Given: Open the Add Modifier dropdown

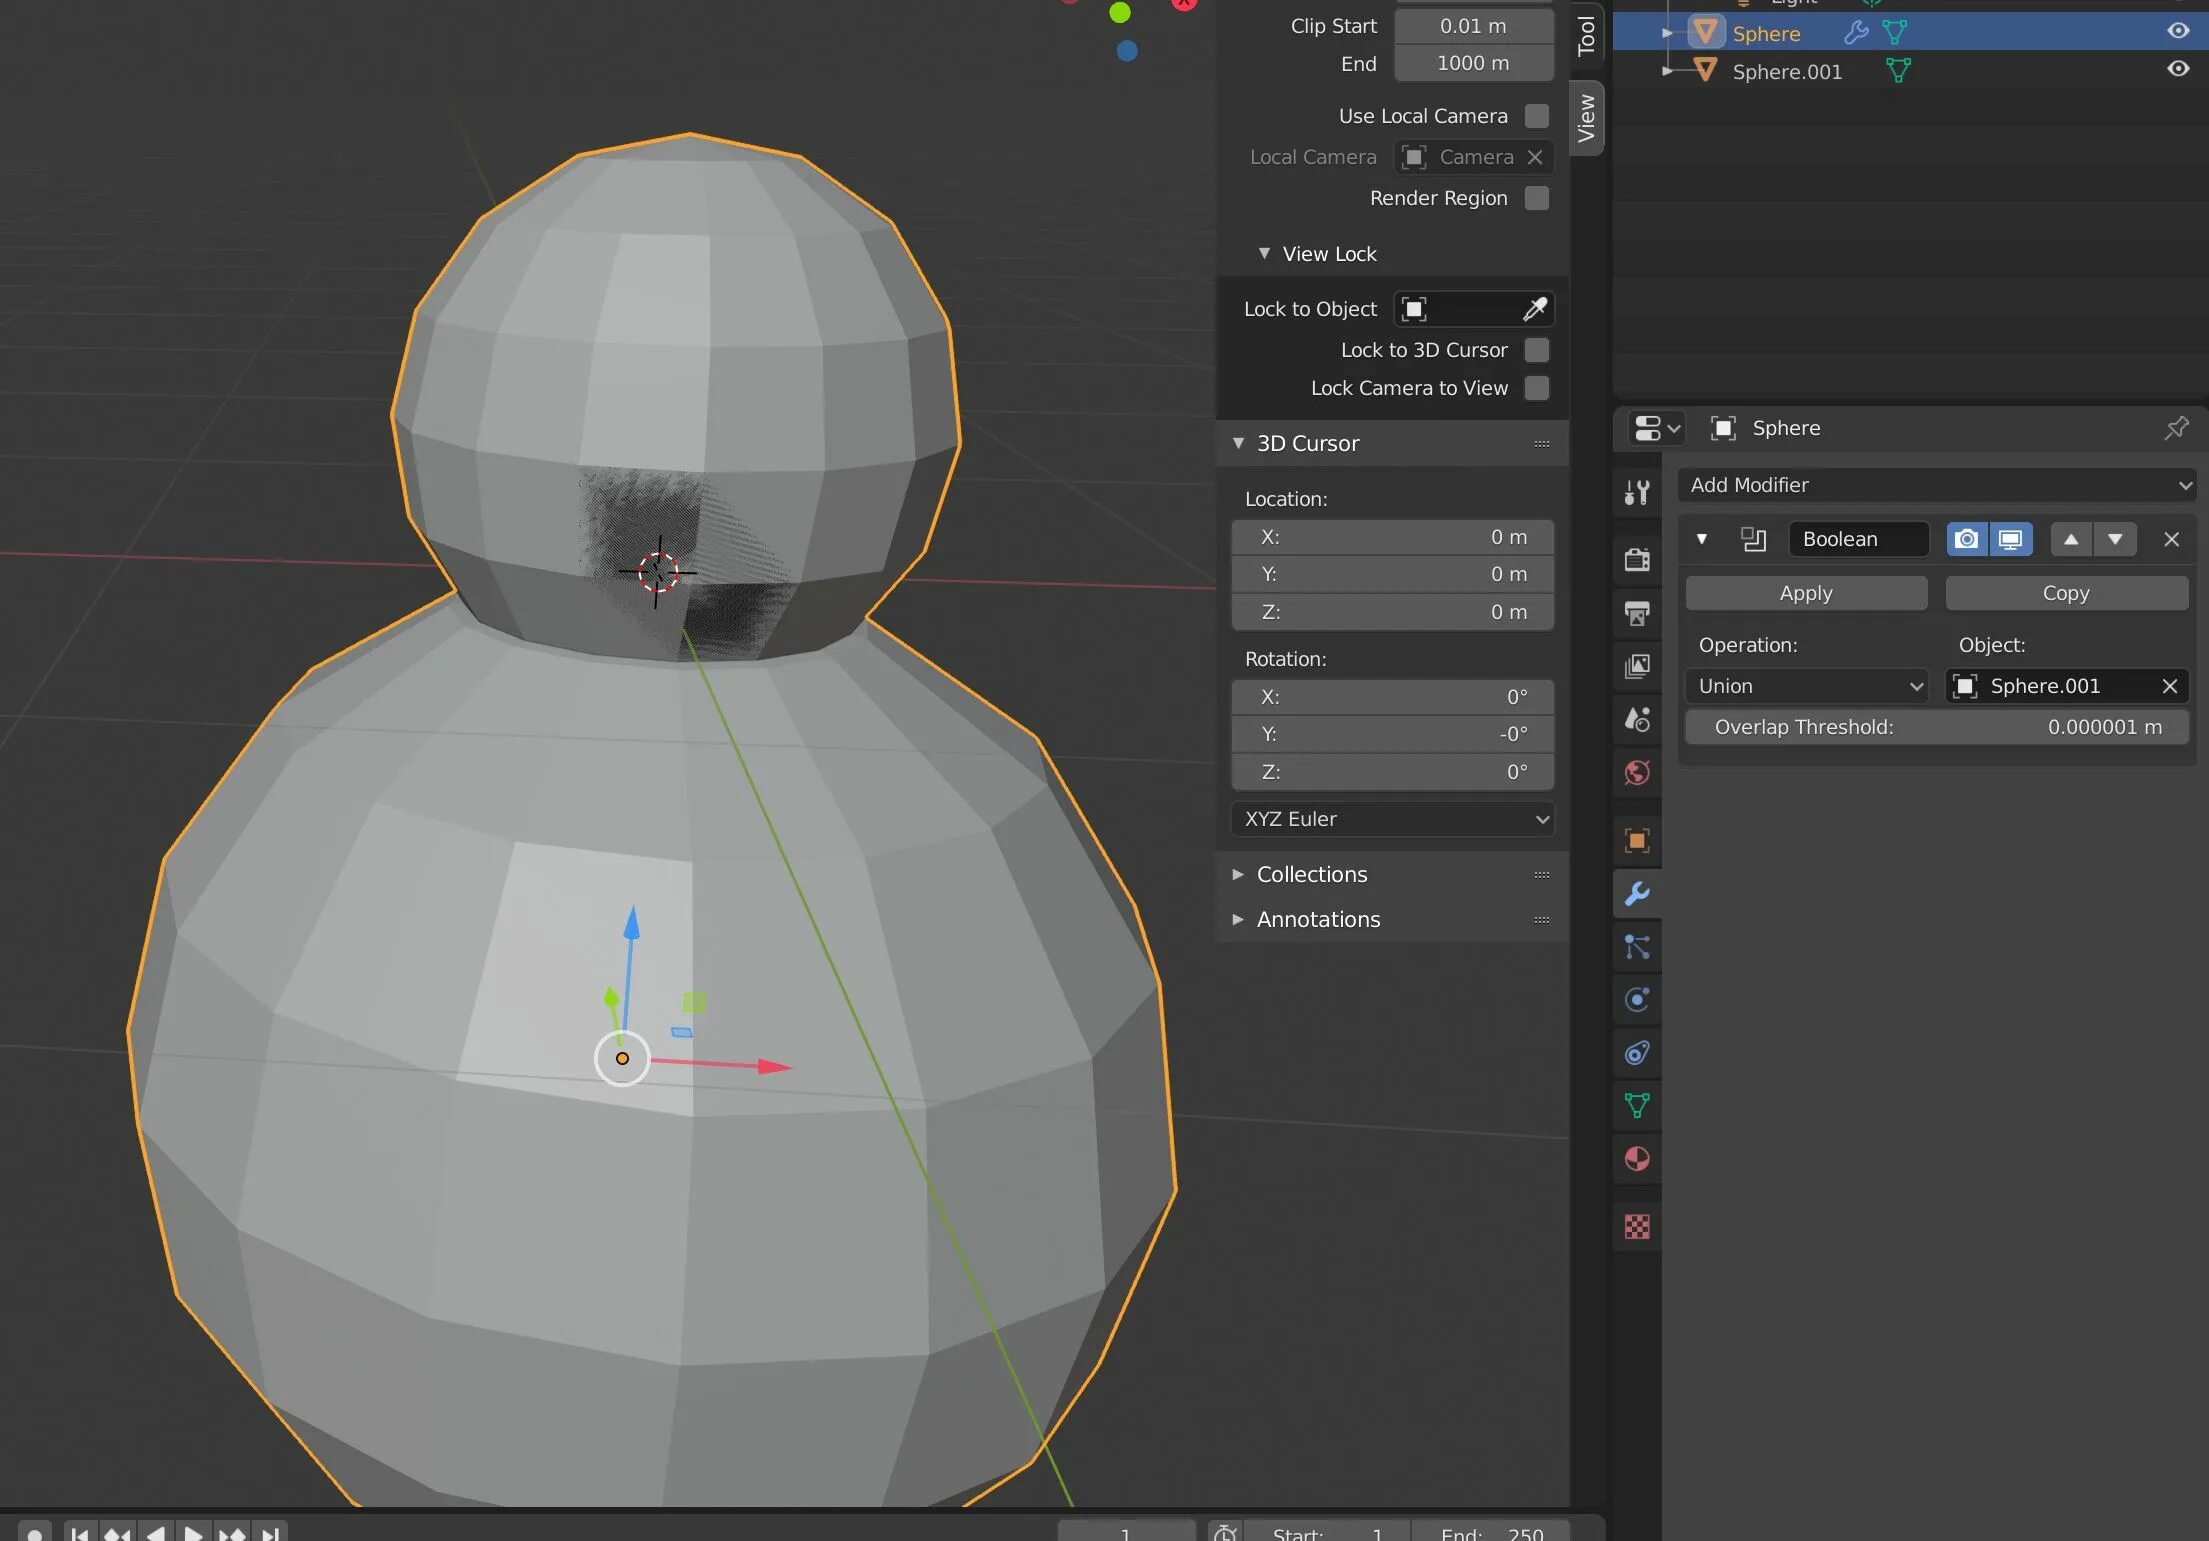Looking at the screenshot, I should point(1936,485).
